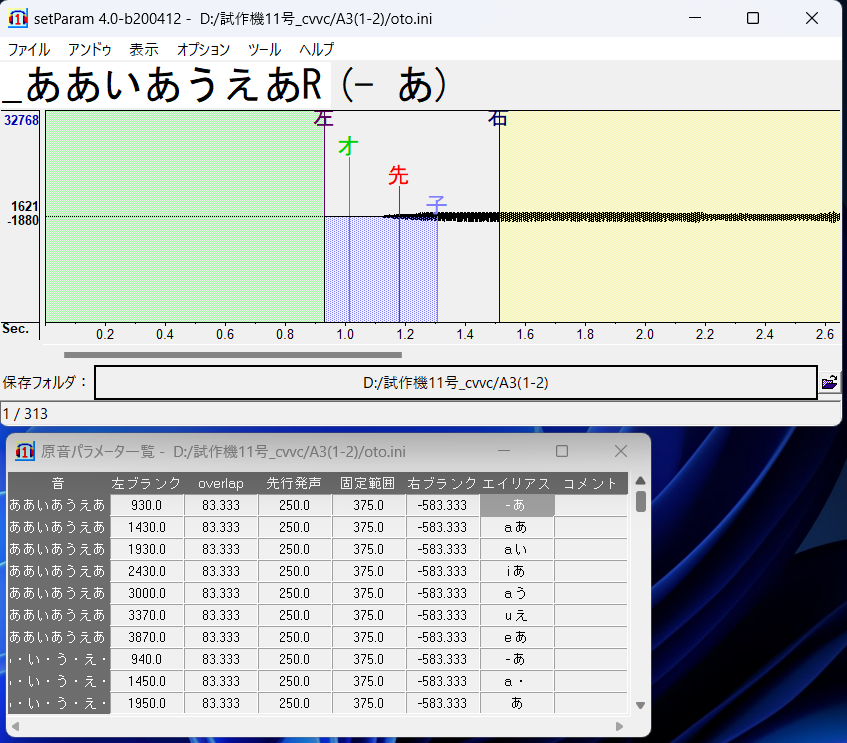Click the 固定範囲 column header

tap(368, 483)
